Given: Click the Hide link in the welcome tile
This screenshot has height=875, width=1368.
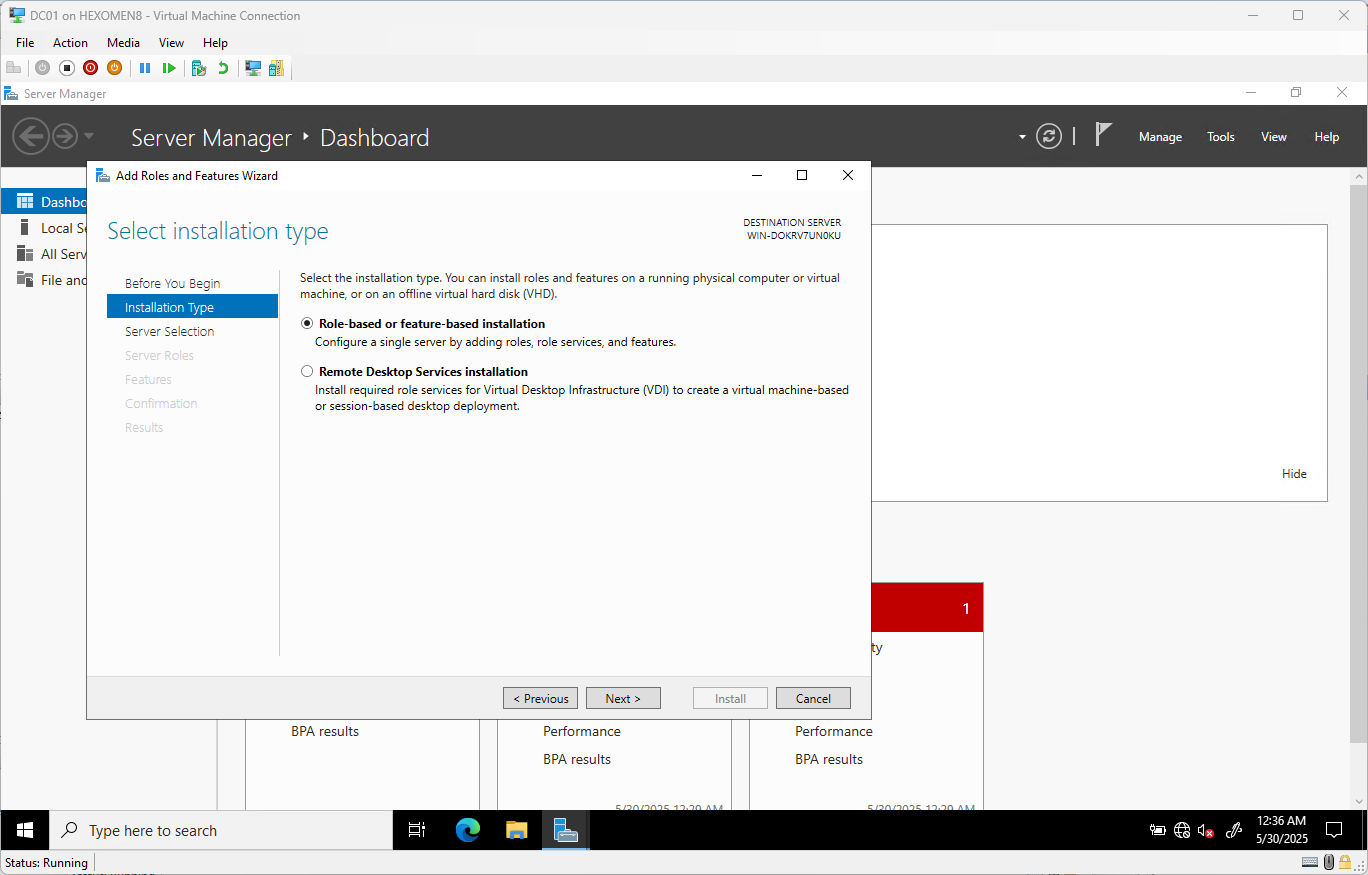Looking at the screenshot, I should point(1294,474).
